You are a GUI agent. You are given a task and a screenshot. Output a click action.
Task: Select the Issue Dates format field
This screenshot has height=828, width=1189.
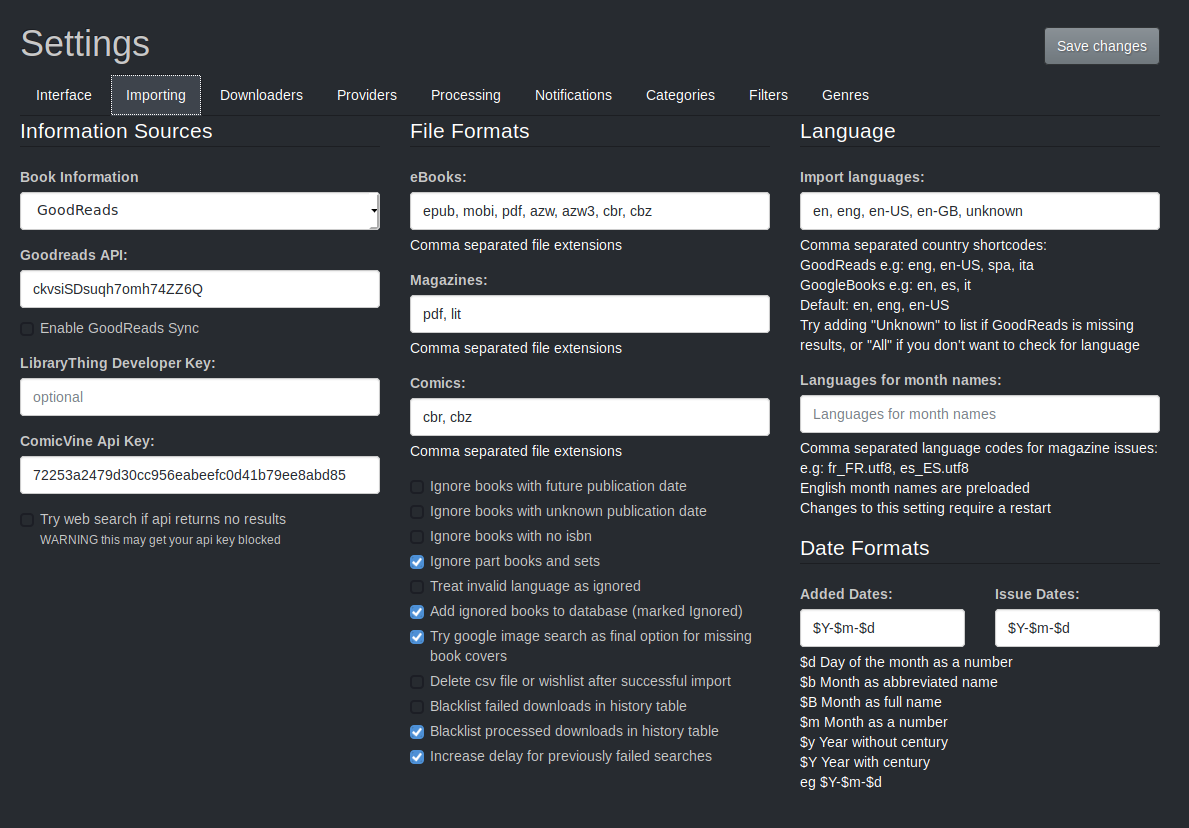pyautogui.click(x=1077, y=628)
